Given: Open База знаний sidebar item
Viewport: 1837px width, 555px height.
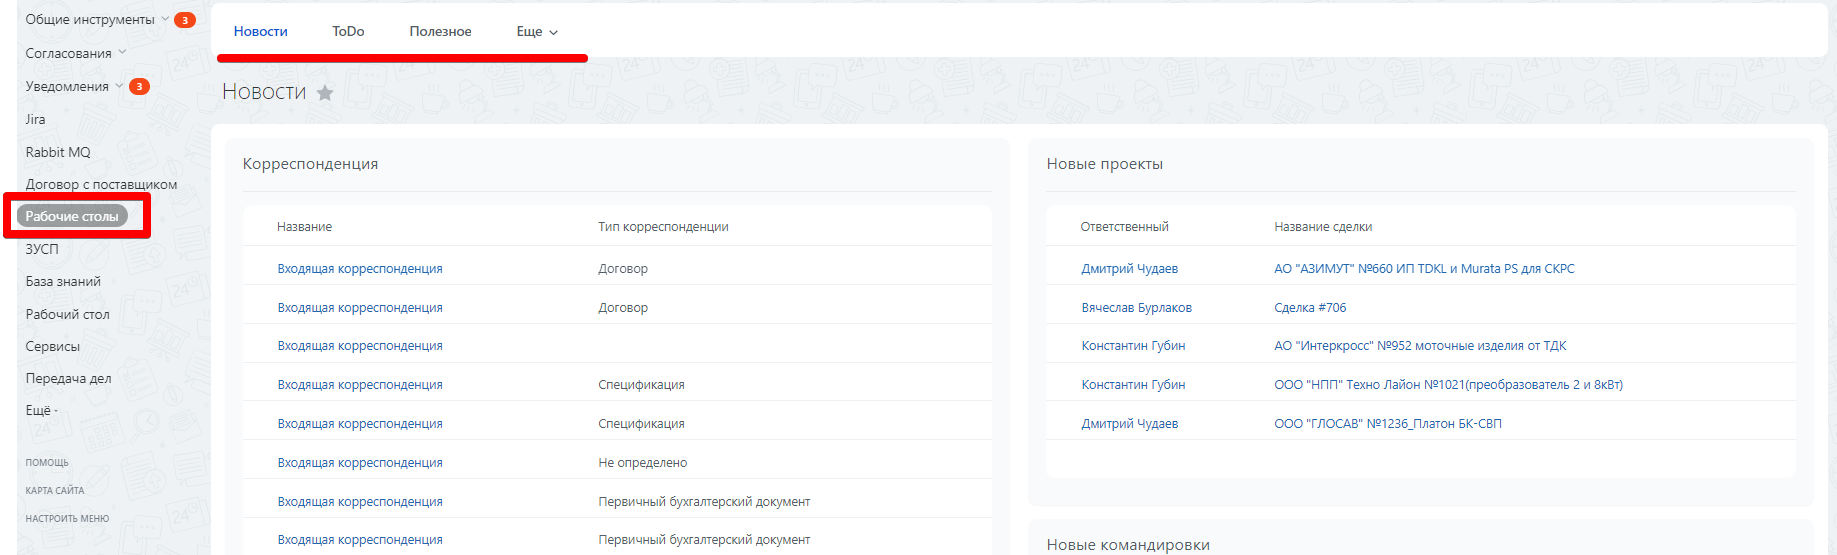Looking at the screenshot, I should pyautogui.click(x=63, y=281).
